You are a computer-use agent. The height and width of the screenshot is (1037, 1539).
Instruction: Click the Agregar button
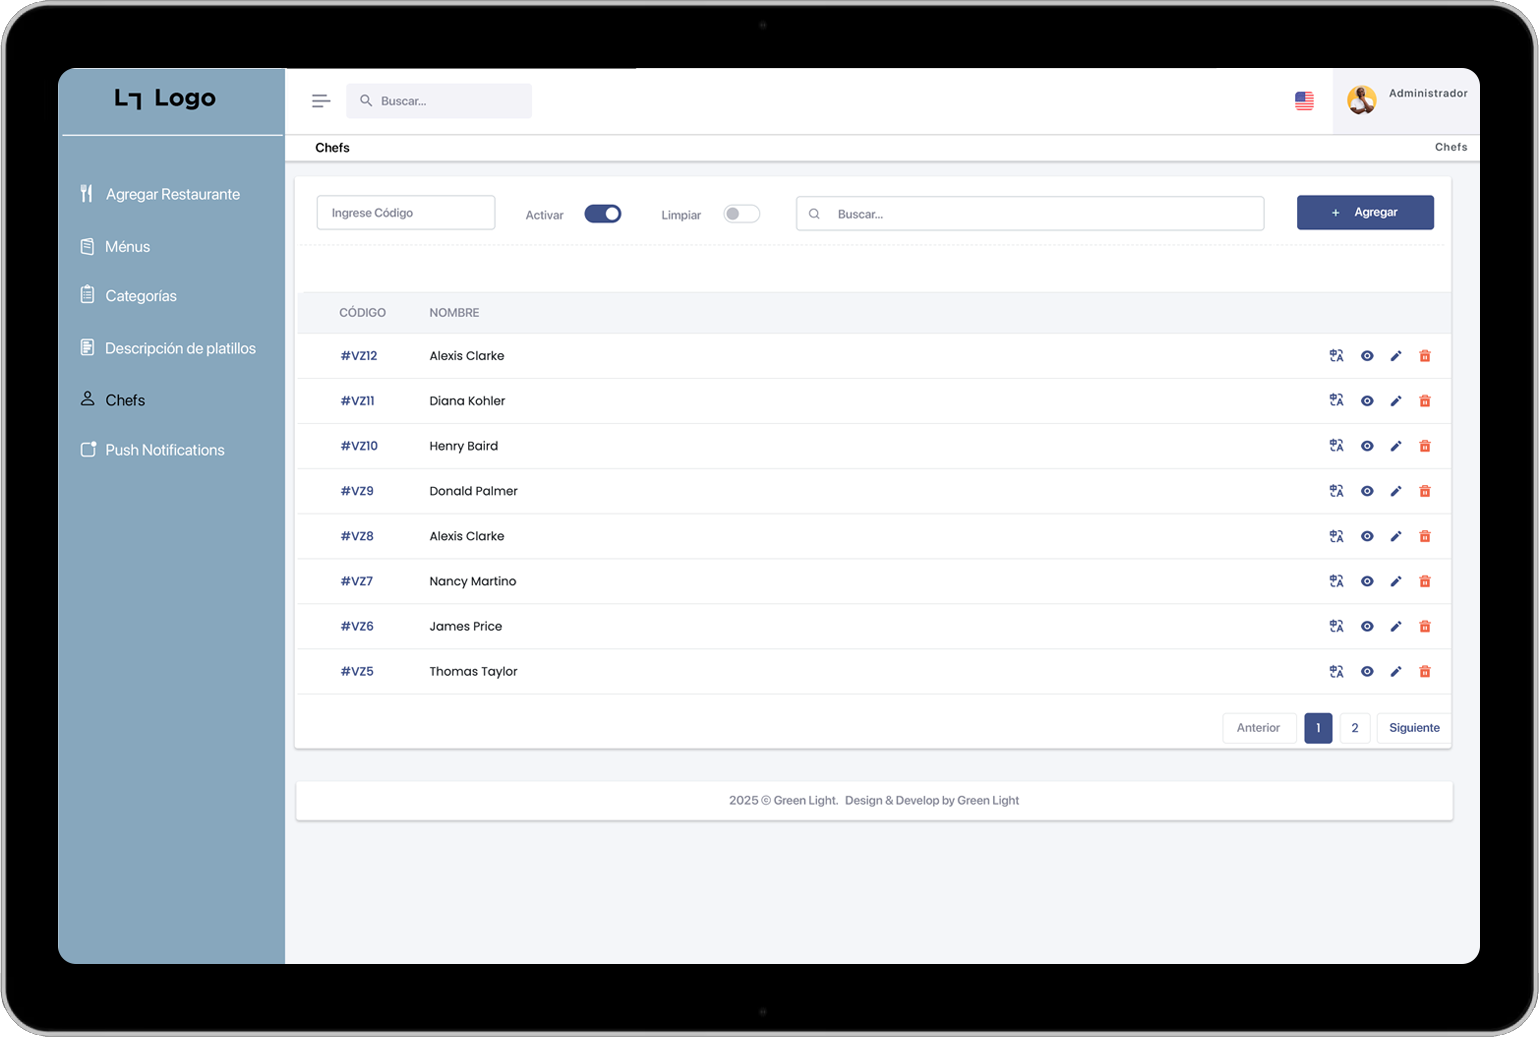[x=1364, y=212]
